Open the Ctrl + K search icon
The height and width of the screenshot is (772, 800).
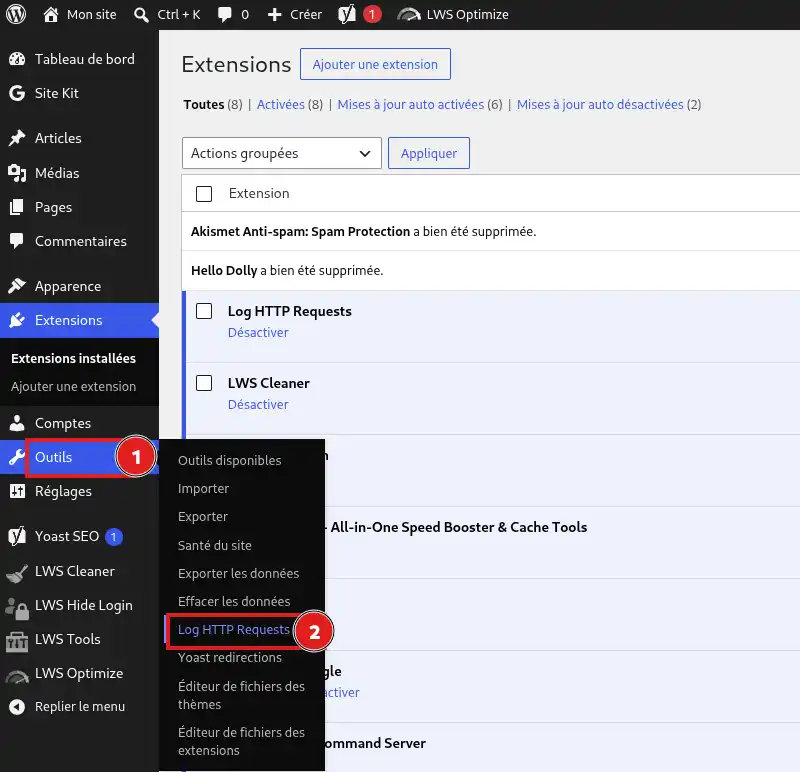(141, 15)
